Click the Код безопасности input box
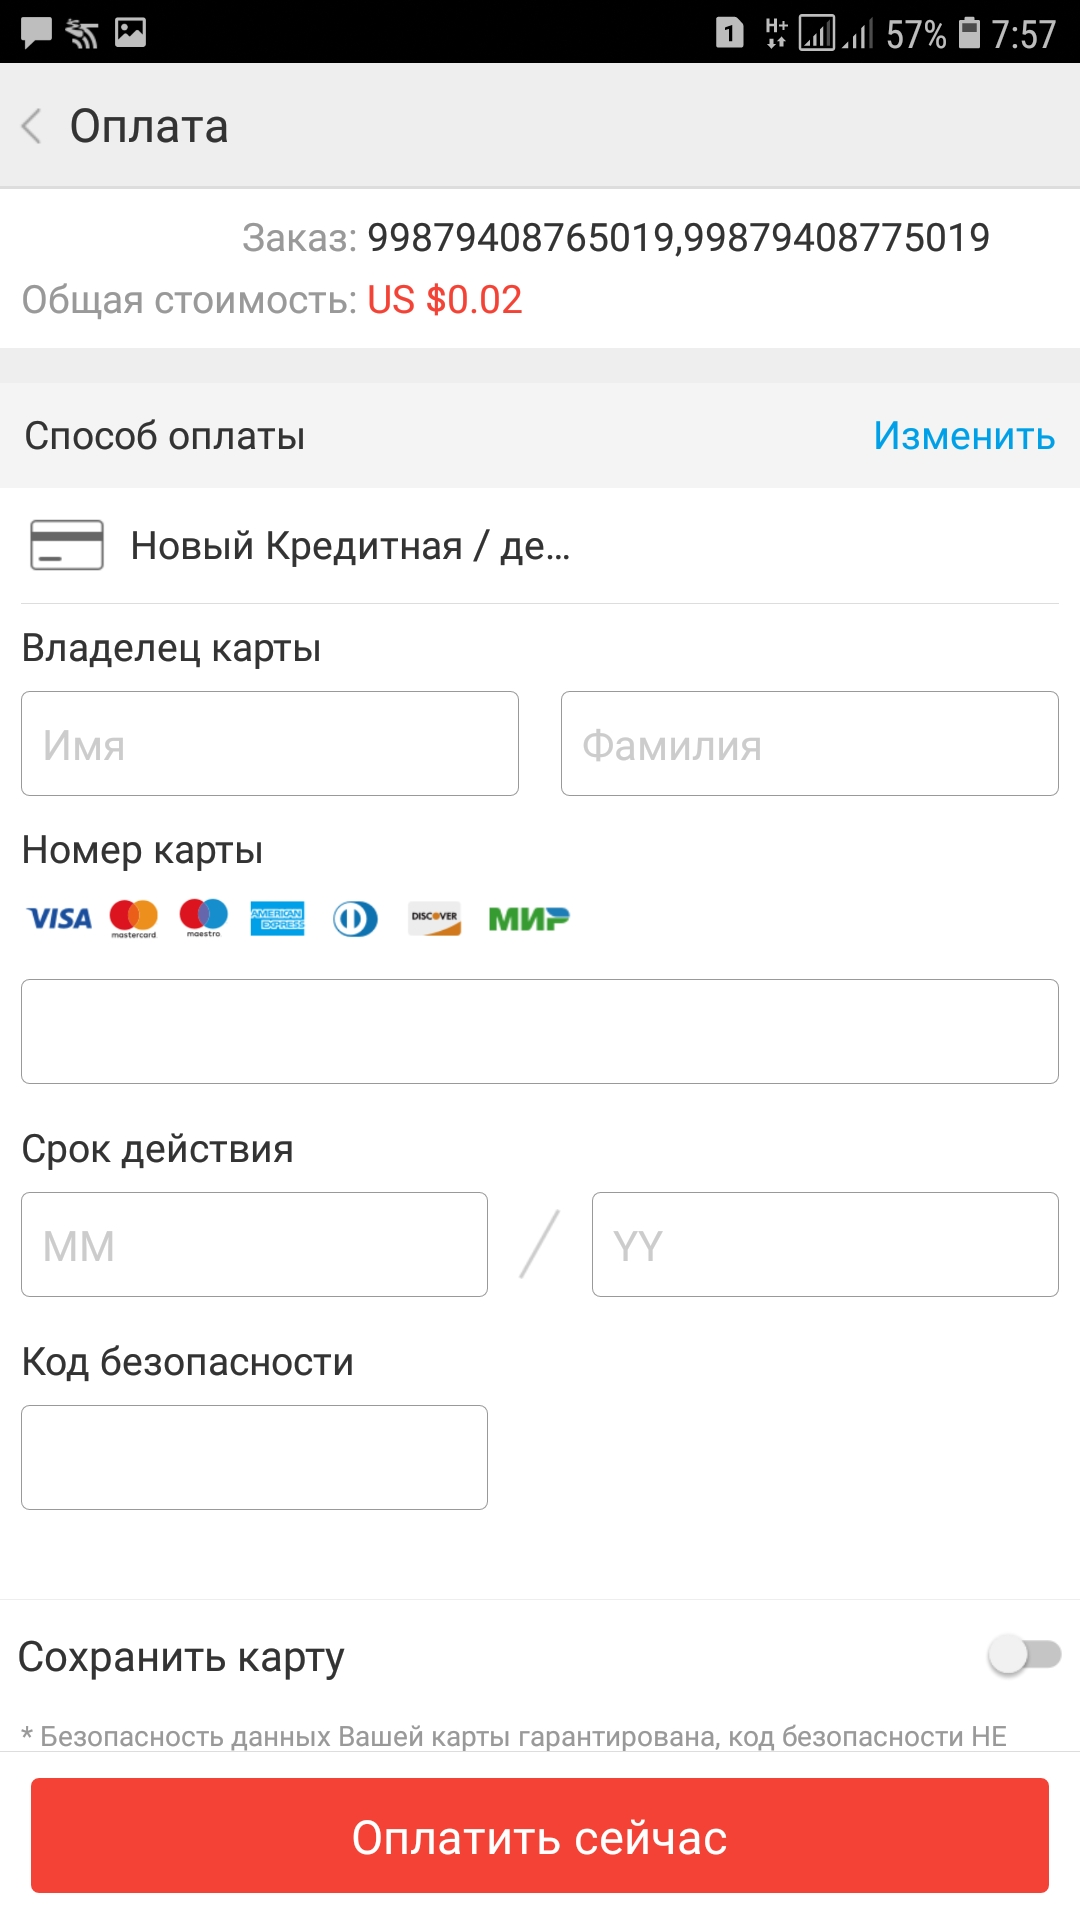 254,1457
